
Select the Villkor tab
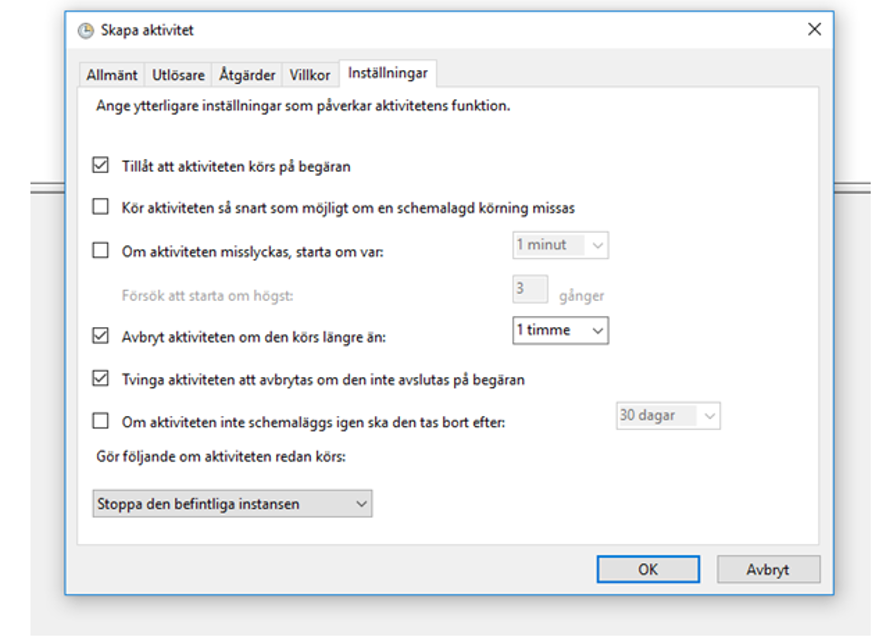tap(310, 75)
